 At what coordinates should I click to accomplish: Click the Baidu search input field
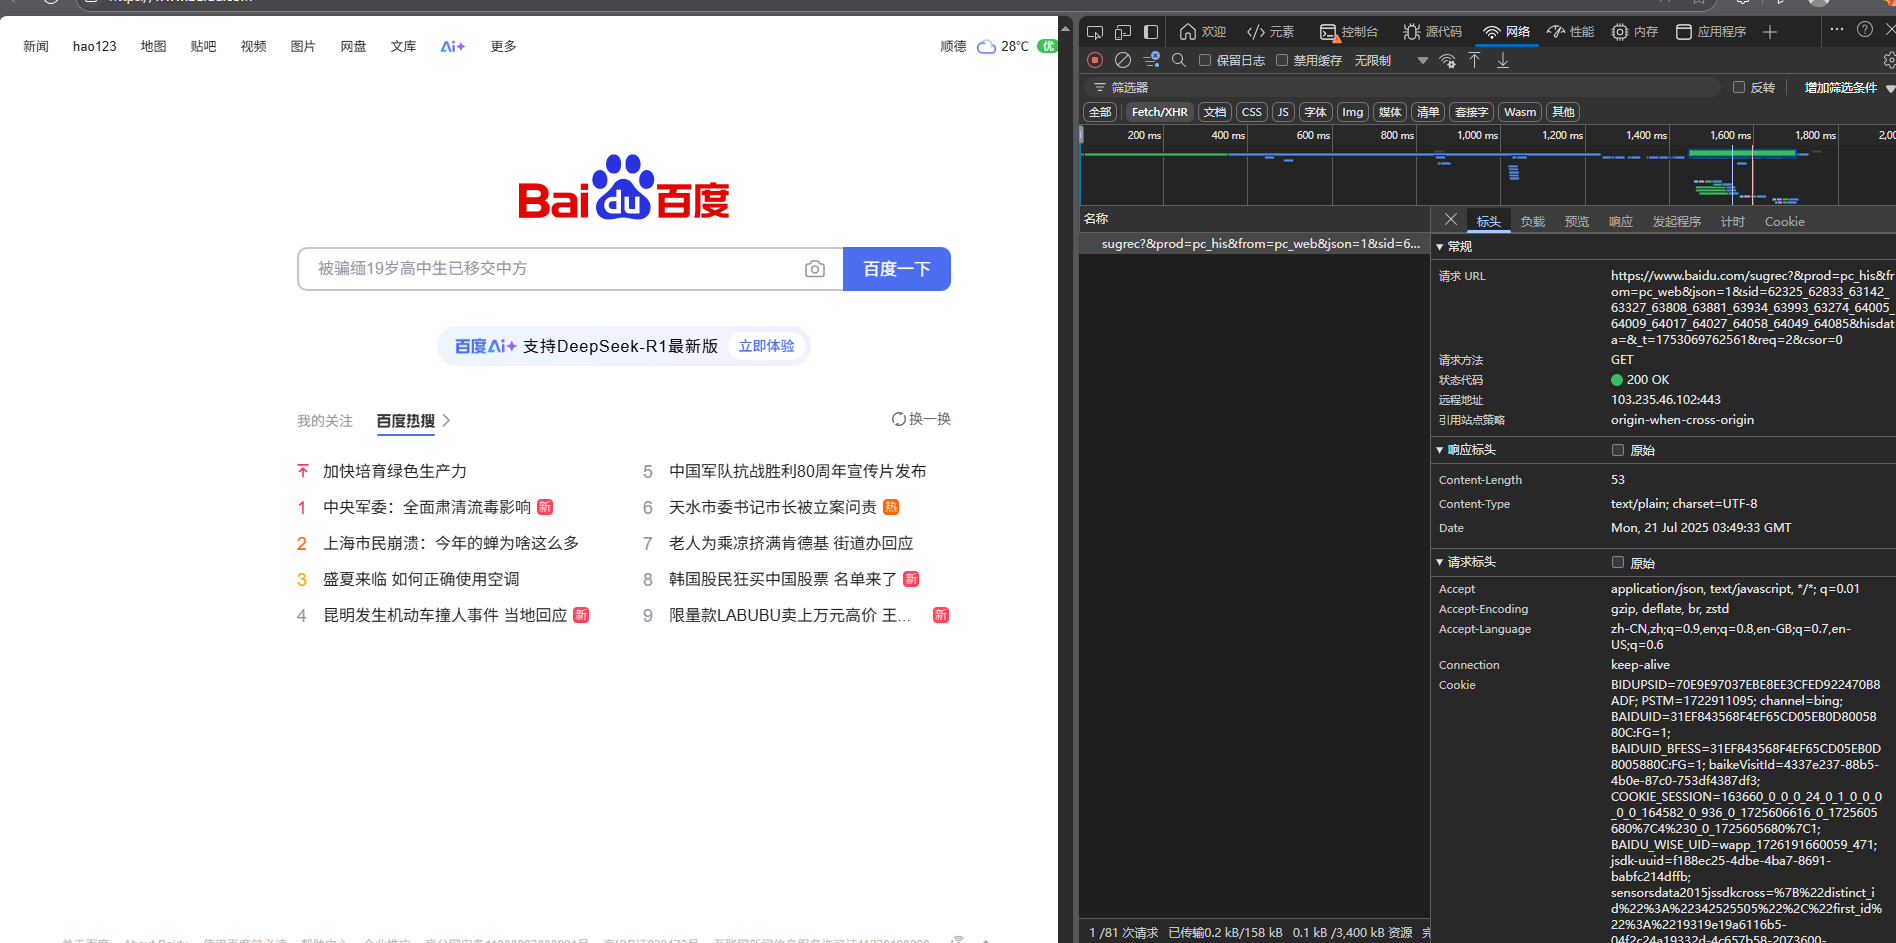tap(552, 269)
